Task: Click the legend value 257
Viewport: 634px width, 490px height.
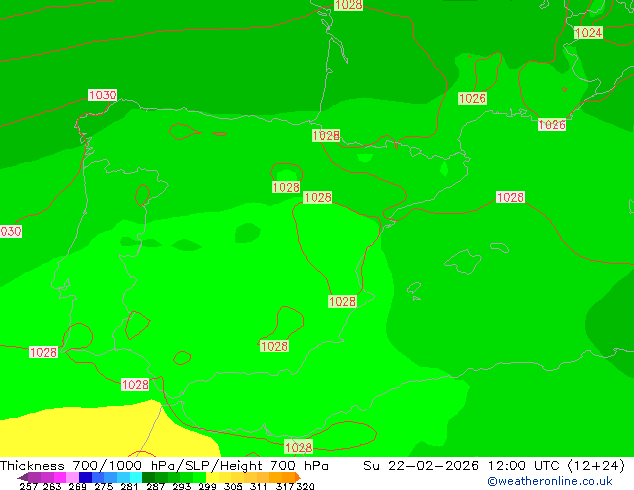Action: pyautogui.click(x=29, y=486)
